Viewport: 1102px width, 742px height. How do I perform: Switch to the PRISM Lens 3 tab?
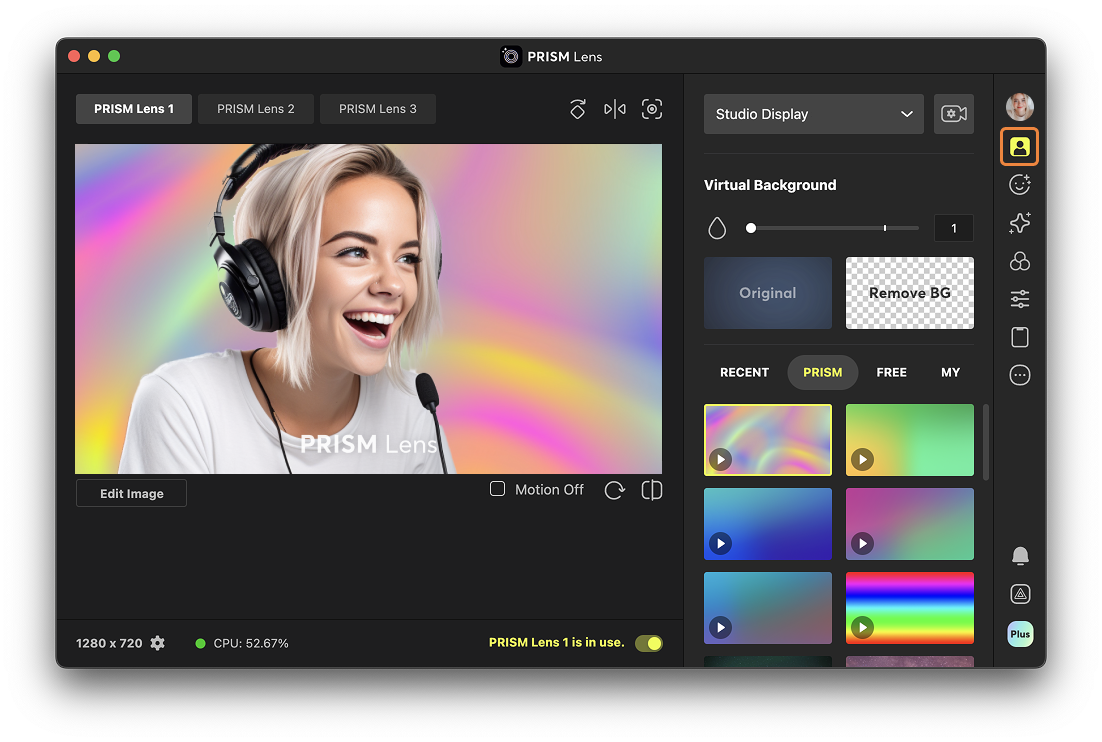(x=377, y=109)
